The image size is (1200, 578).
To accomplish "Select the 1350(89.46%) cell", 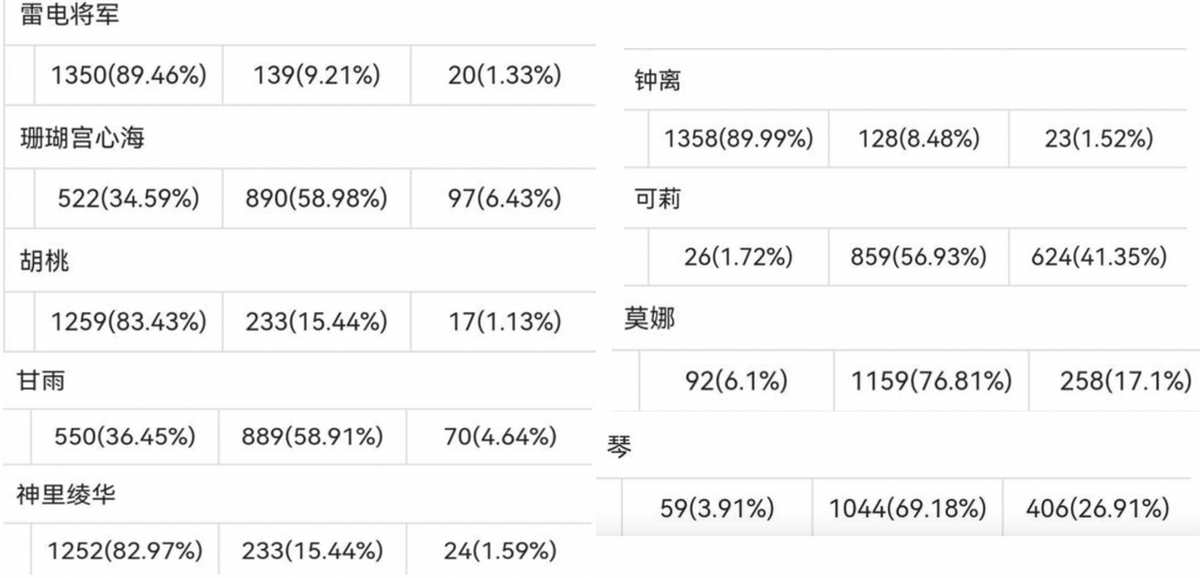I will coord(128,75).
